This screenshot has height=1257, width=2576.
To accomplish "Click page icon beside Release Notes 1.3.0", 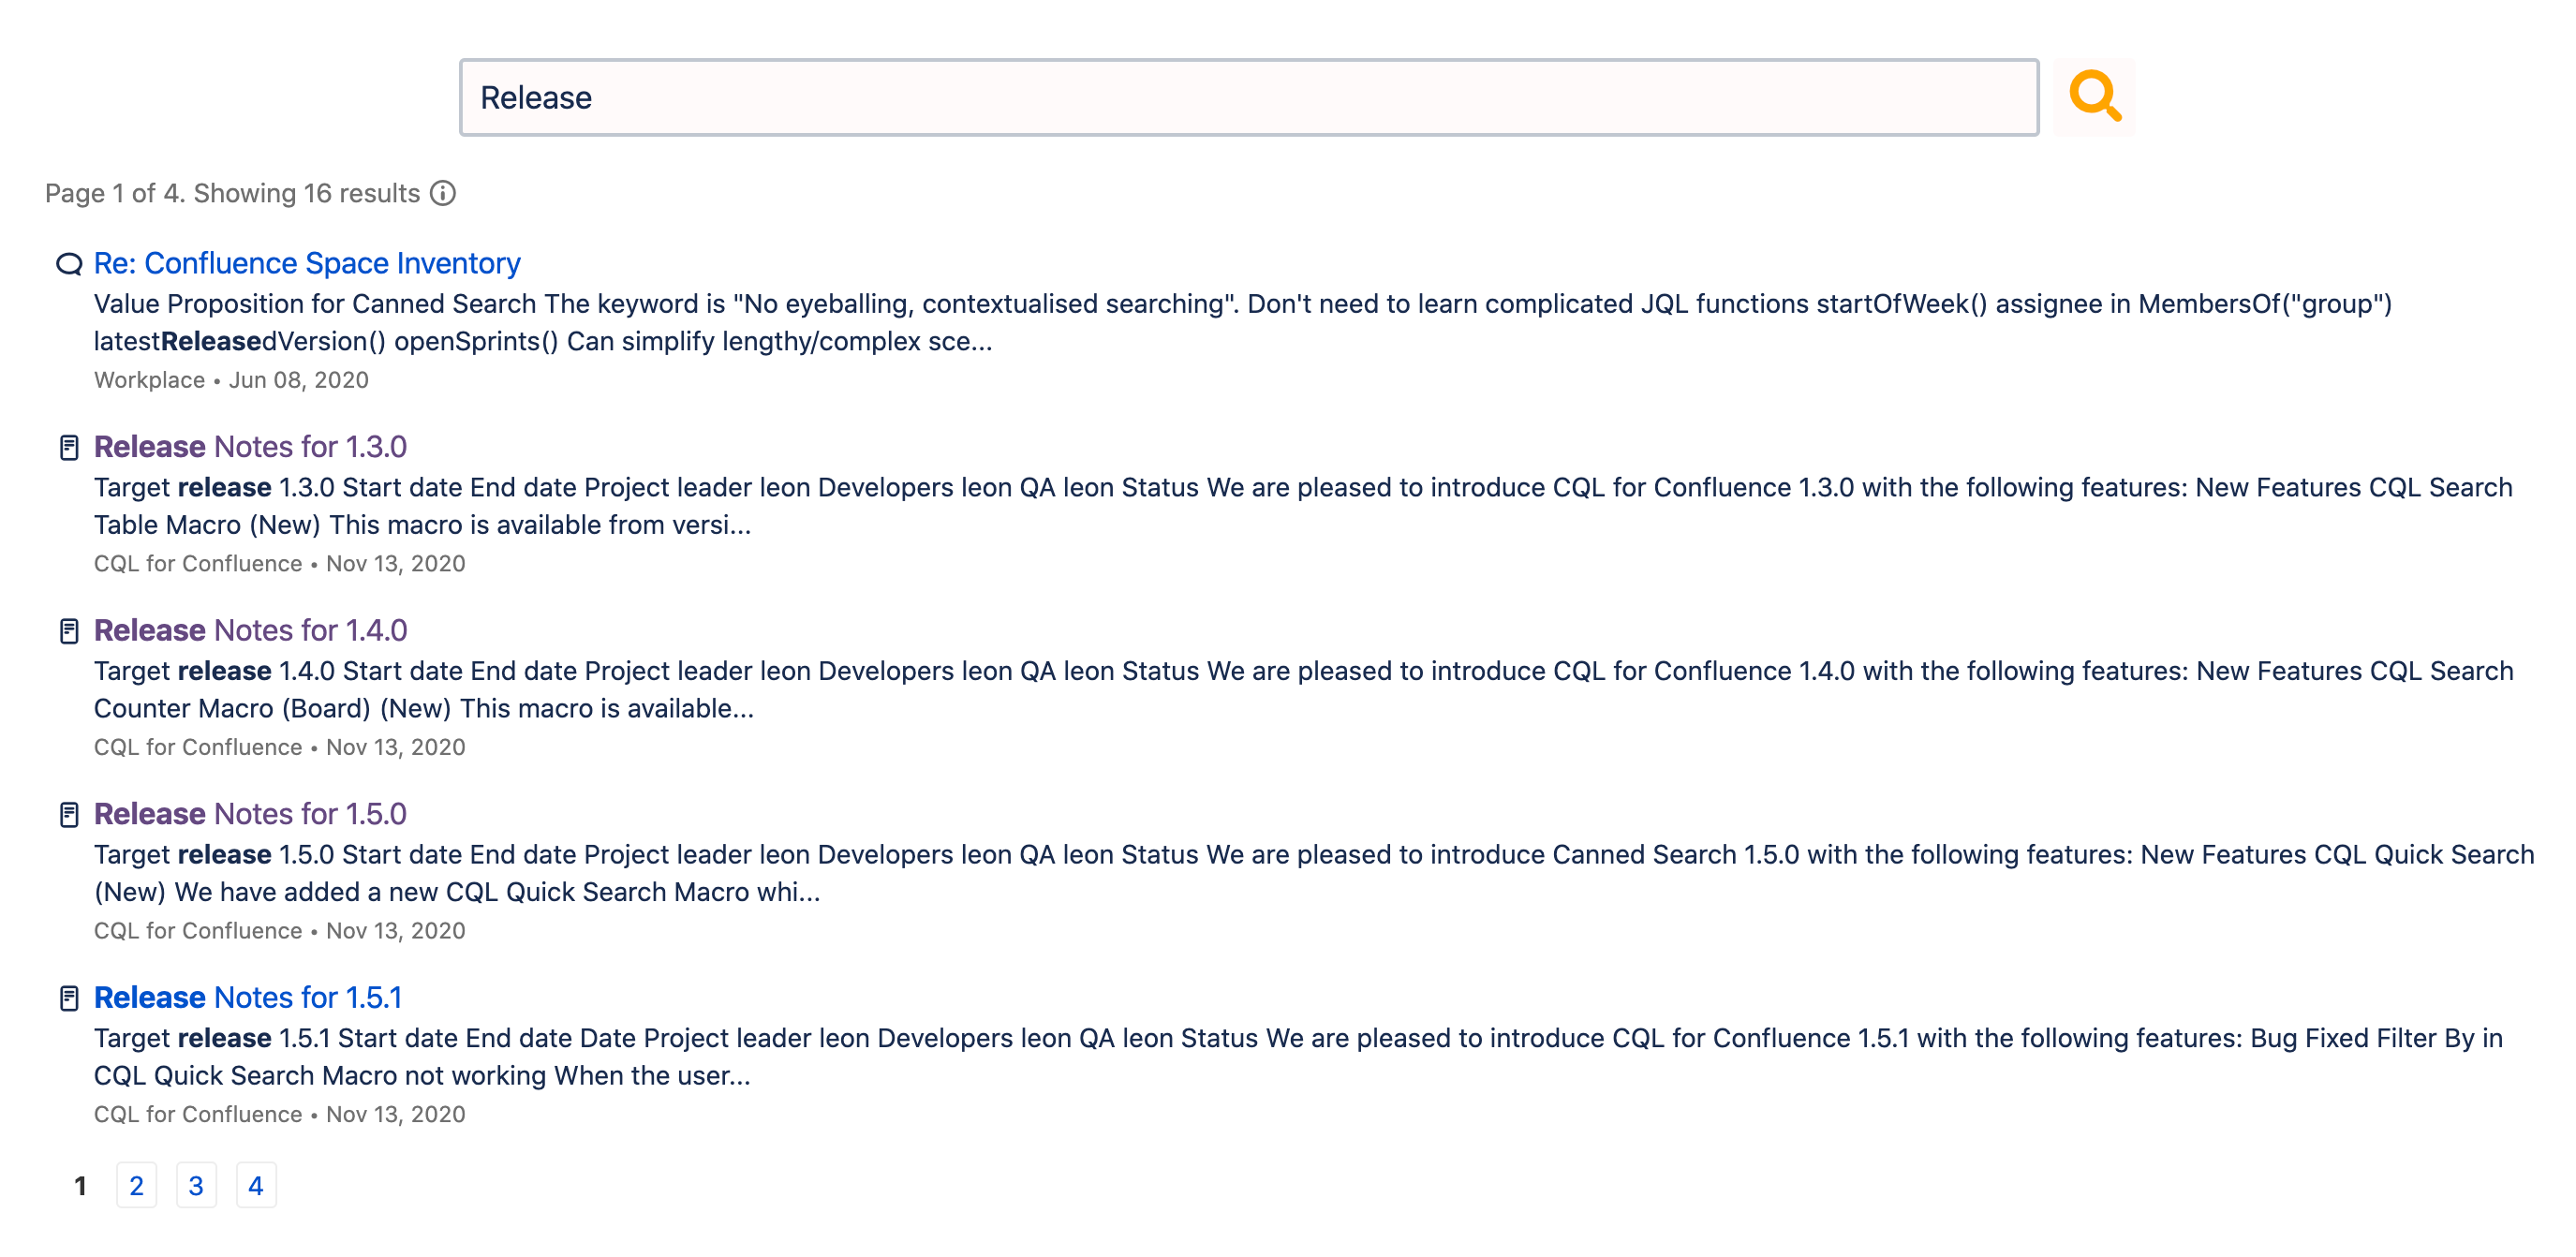I will pos(69,447).
